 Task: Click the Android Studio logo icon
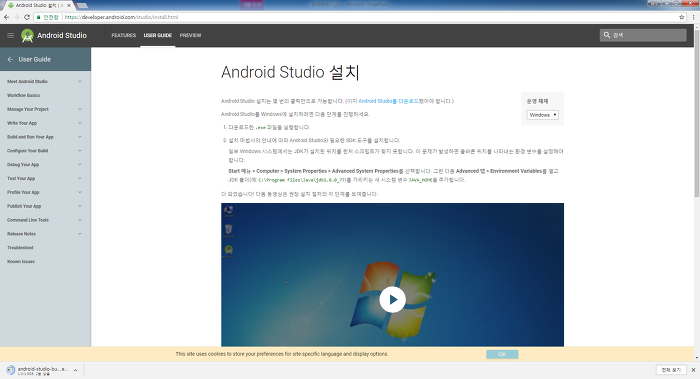tap(27, 36)
